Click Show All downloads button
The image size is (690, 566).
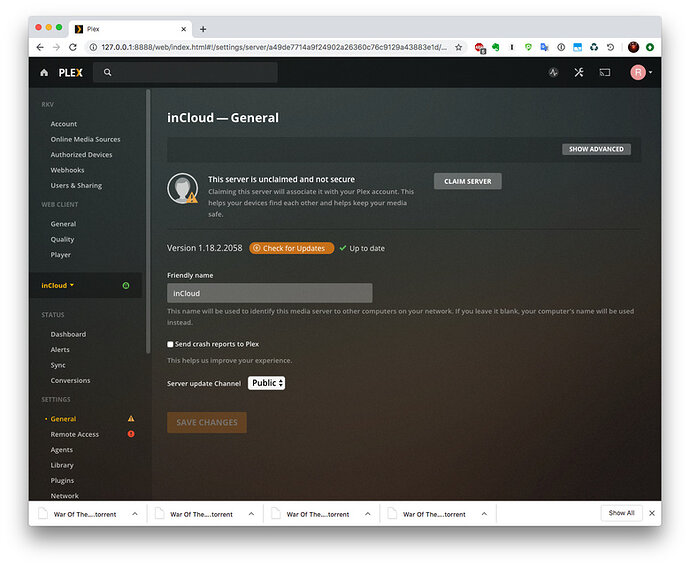621,513
